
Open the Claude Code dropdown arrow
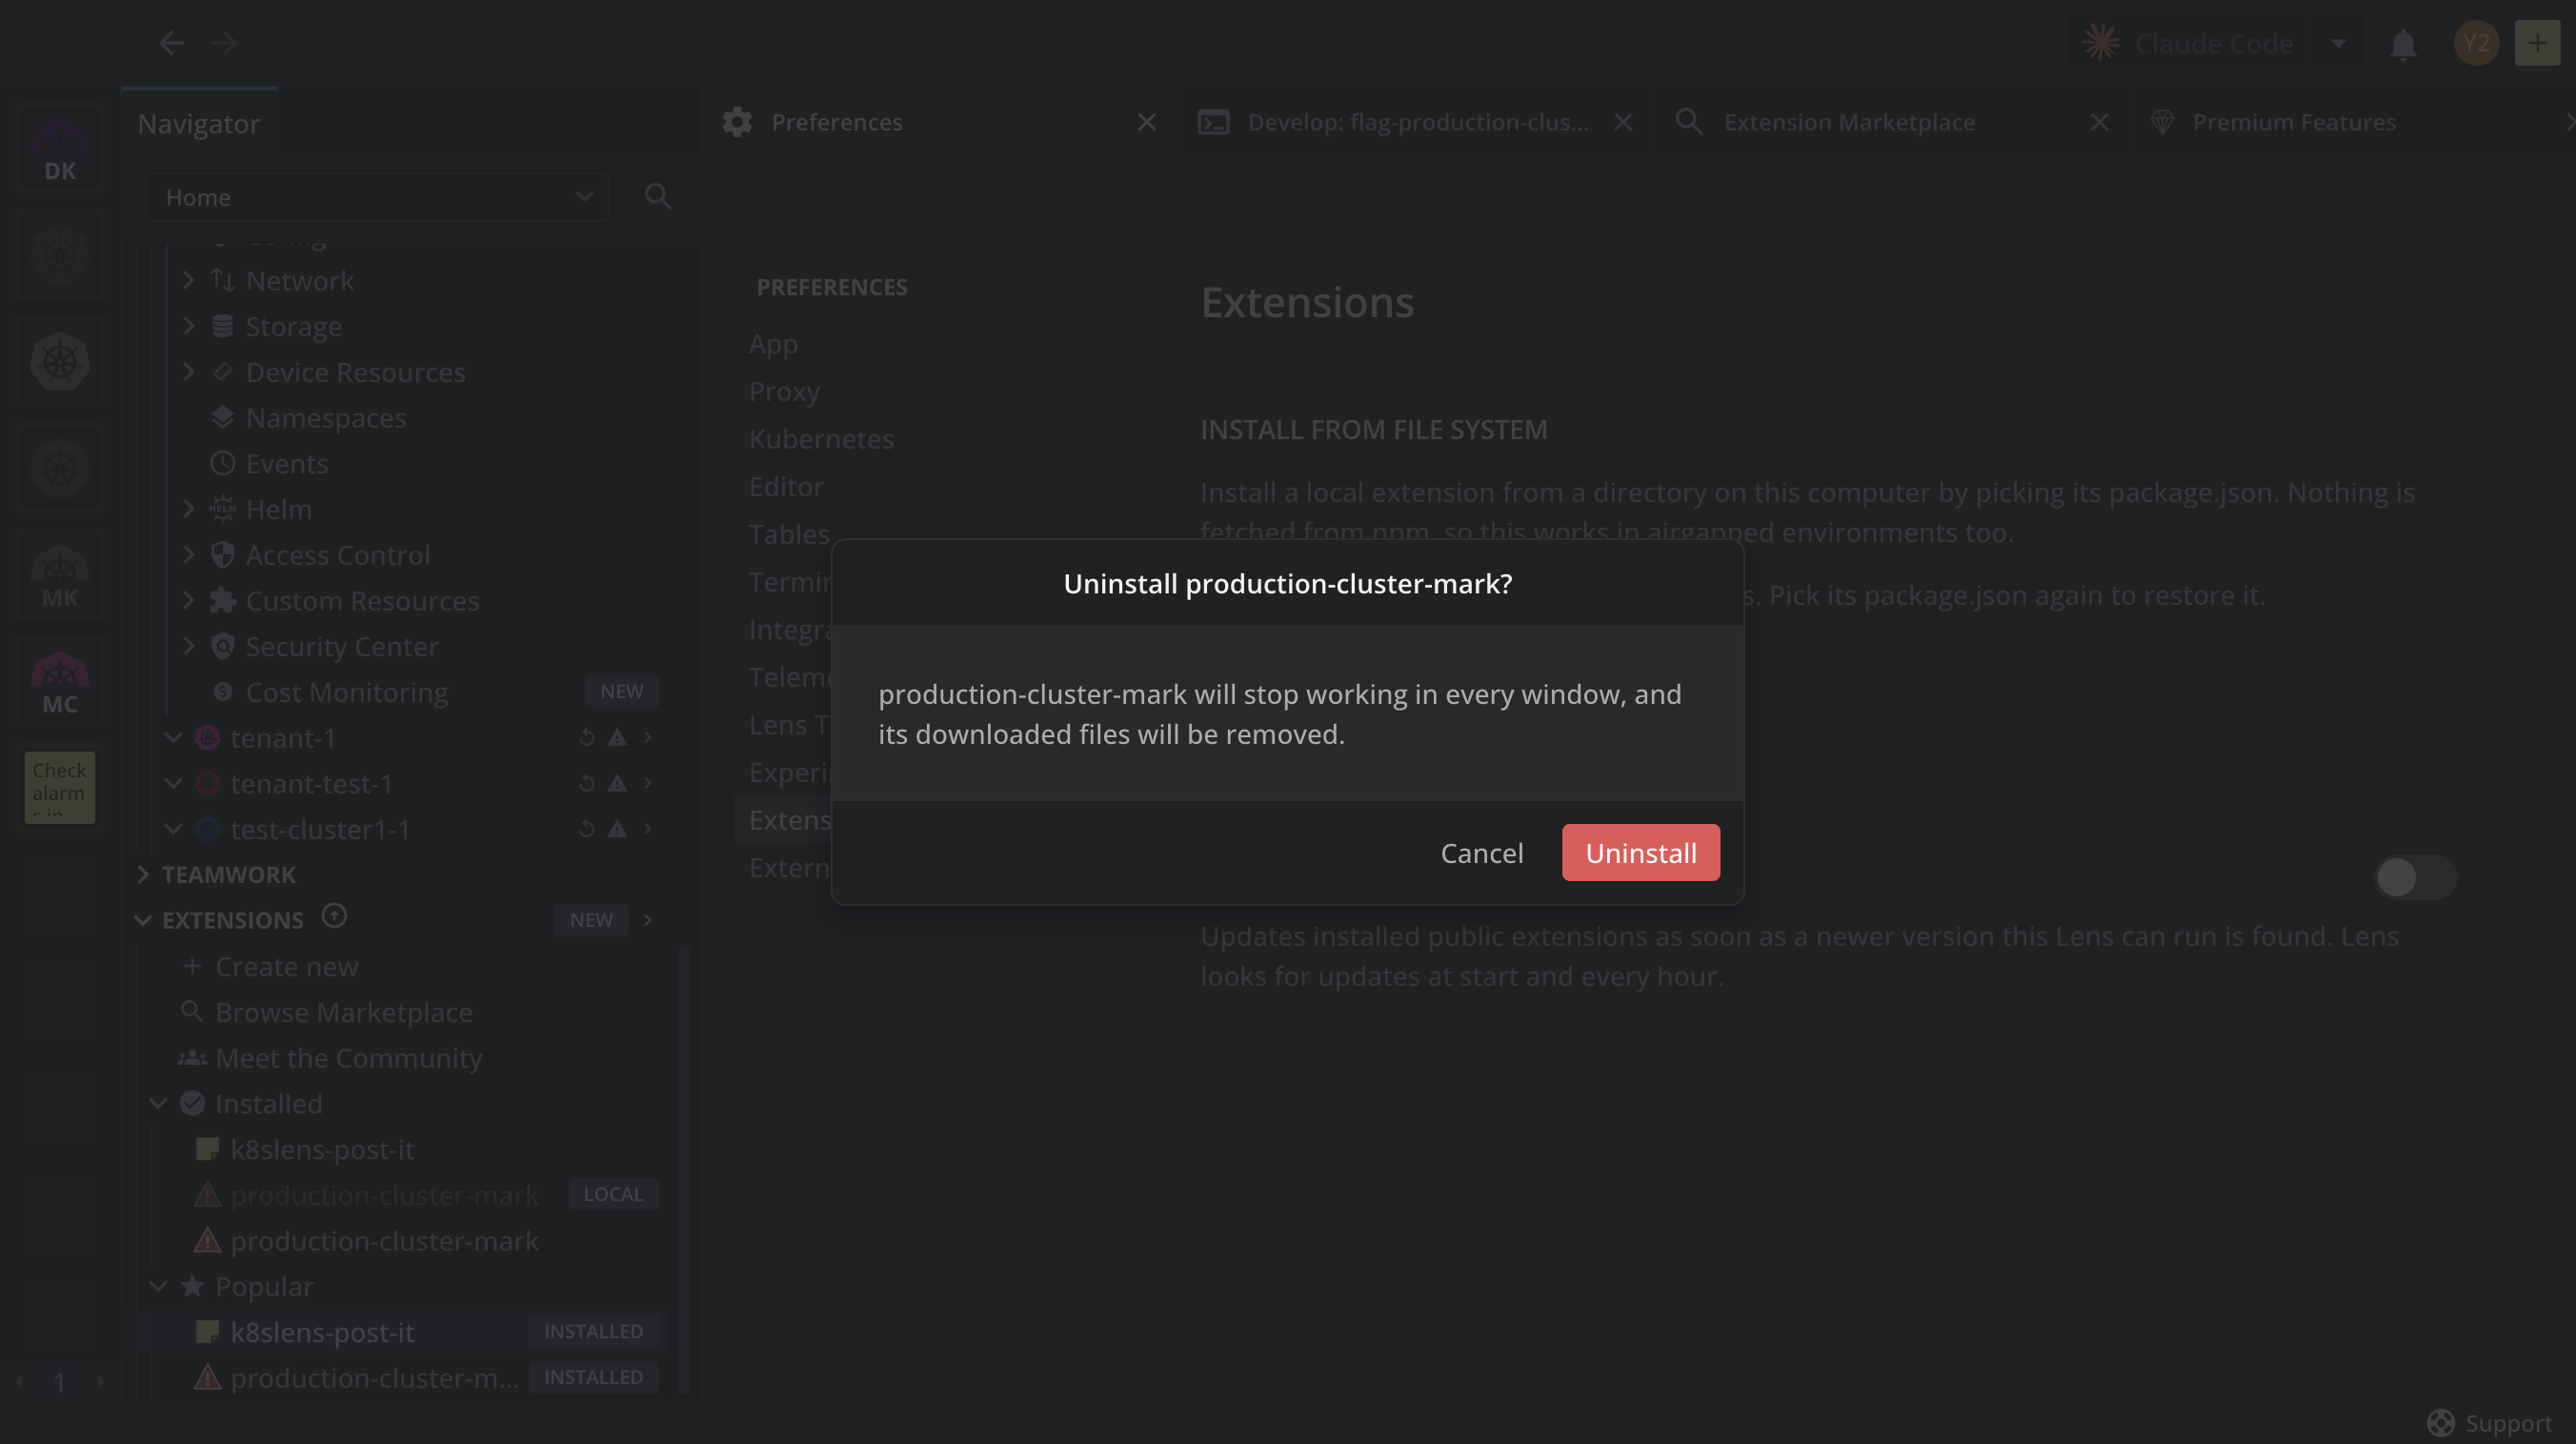pos(2339,43)
